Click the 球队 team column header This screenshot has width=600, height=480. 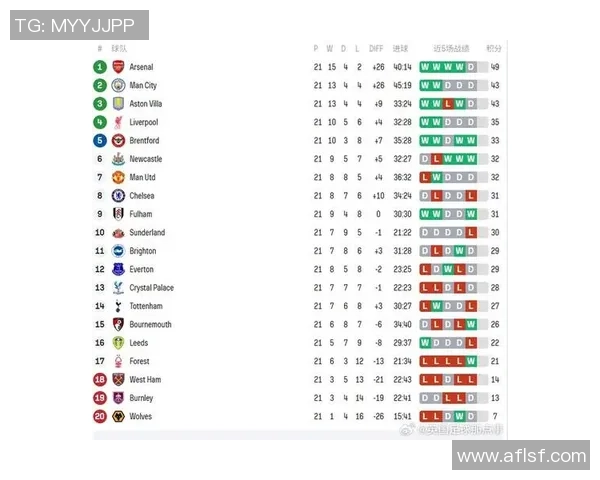pyautogui.click(x=119, y=48)
